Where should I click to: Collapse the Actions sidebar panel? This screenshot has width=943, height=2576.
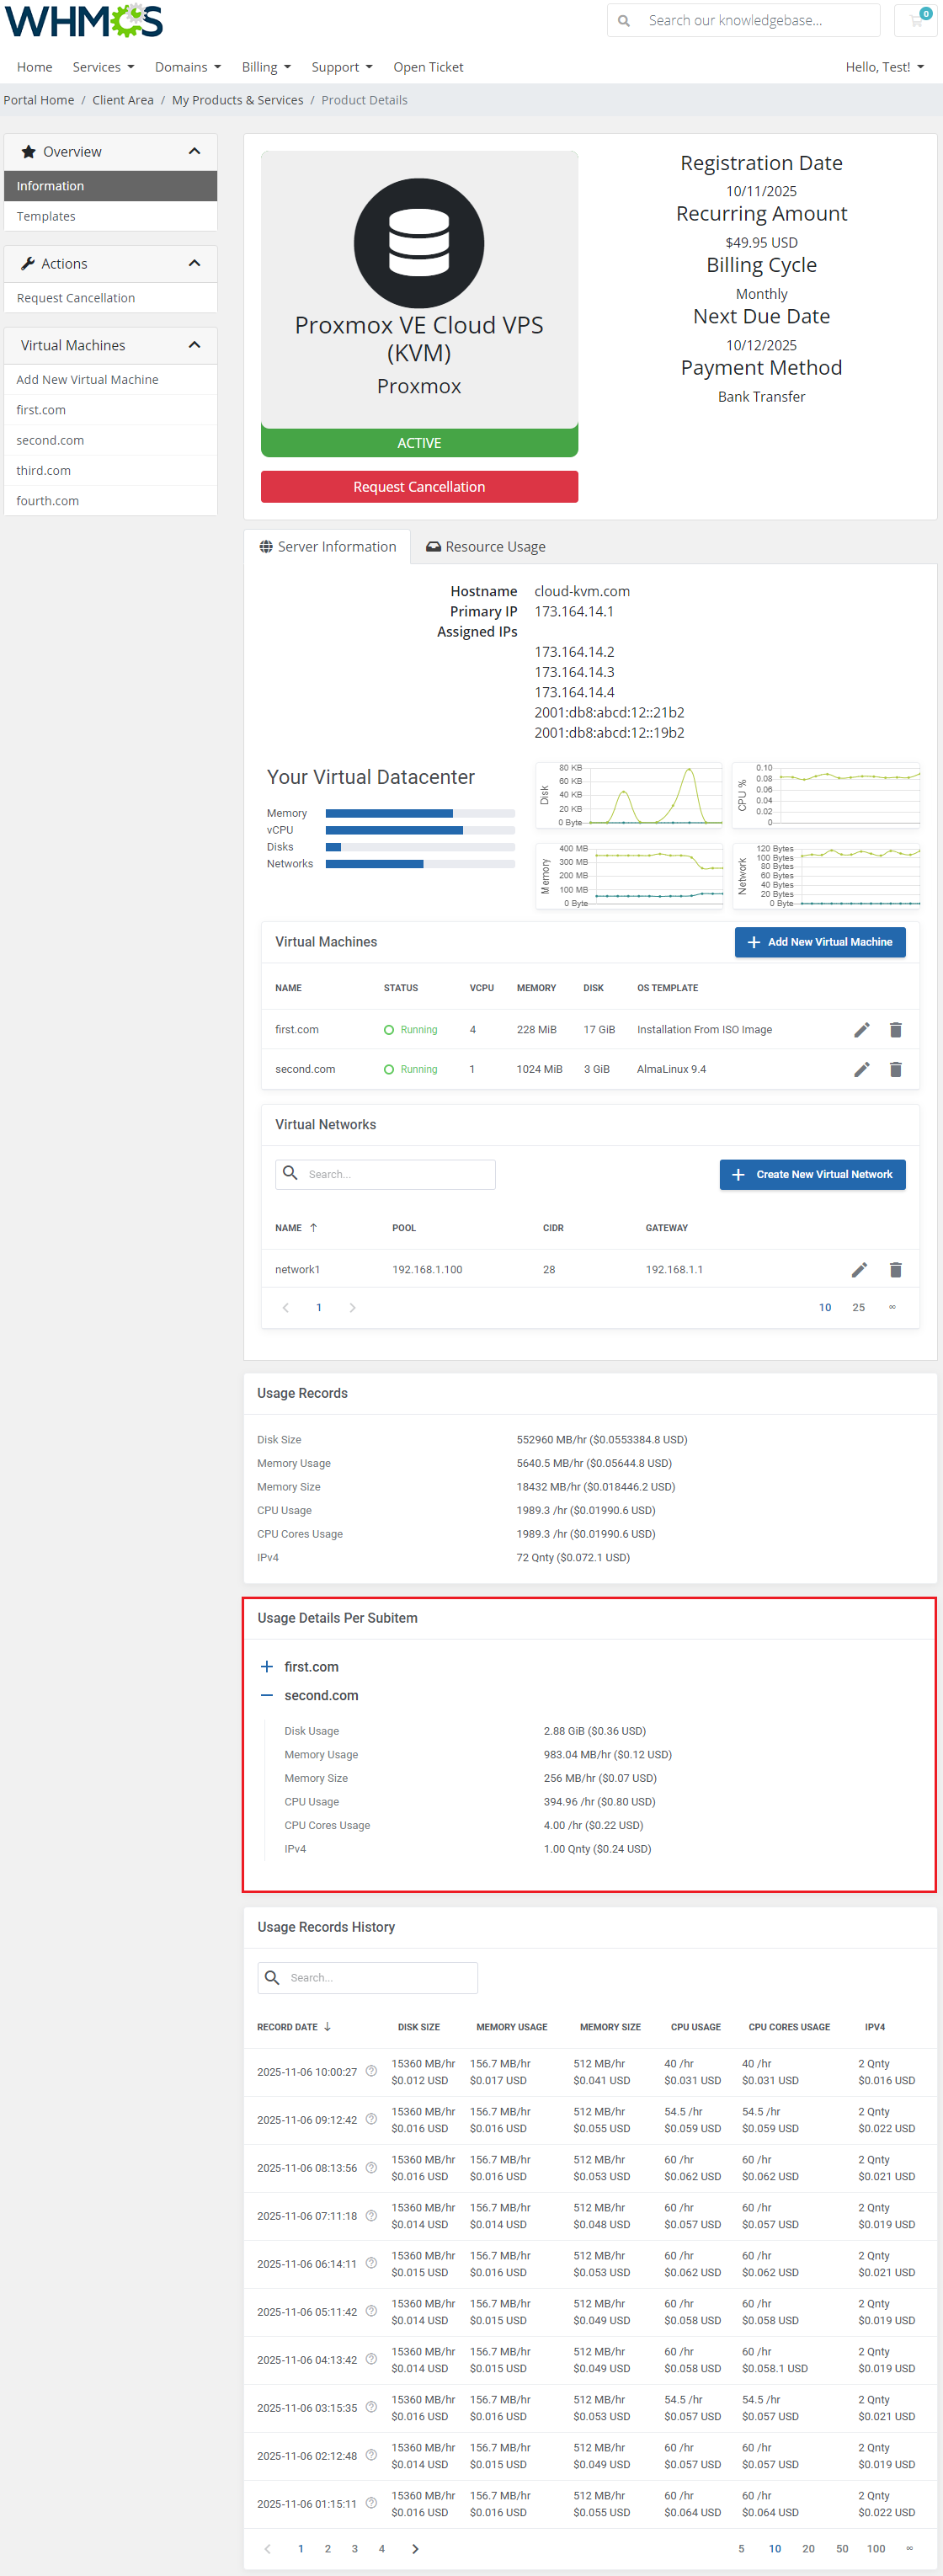(x=194, y=264)
